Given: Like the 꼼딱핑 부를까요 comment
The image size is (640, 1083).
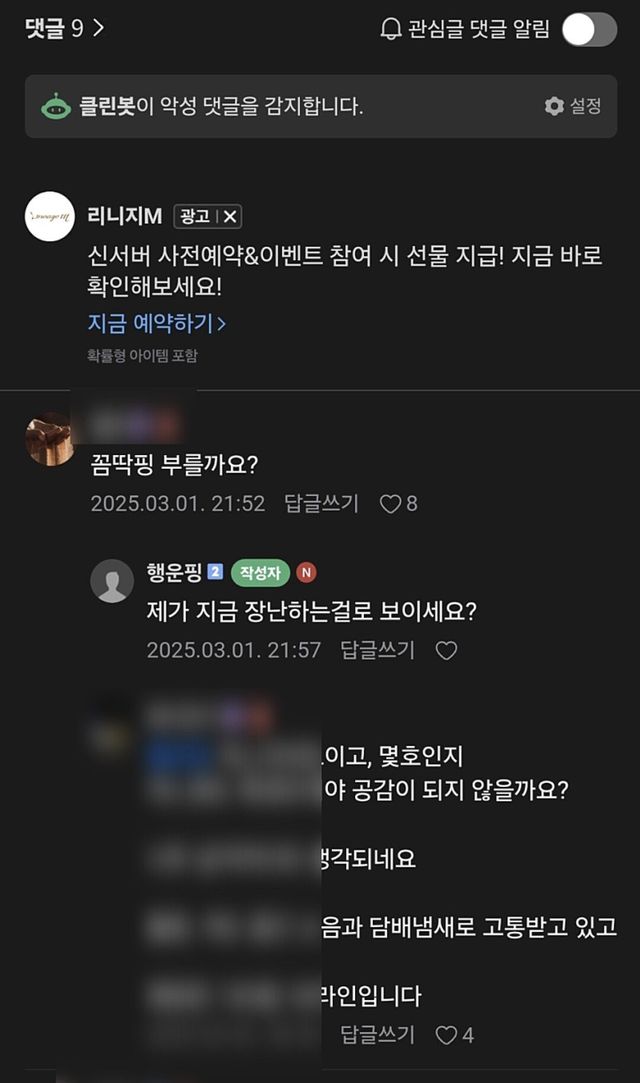Looking at the screenshot, I should (390, 504).
